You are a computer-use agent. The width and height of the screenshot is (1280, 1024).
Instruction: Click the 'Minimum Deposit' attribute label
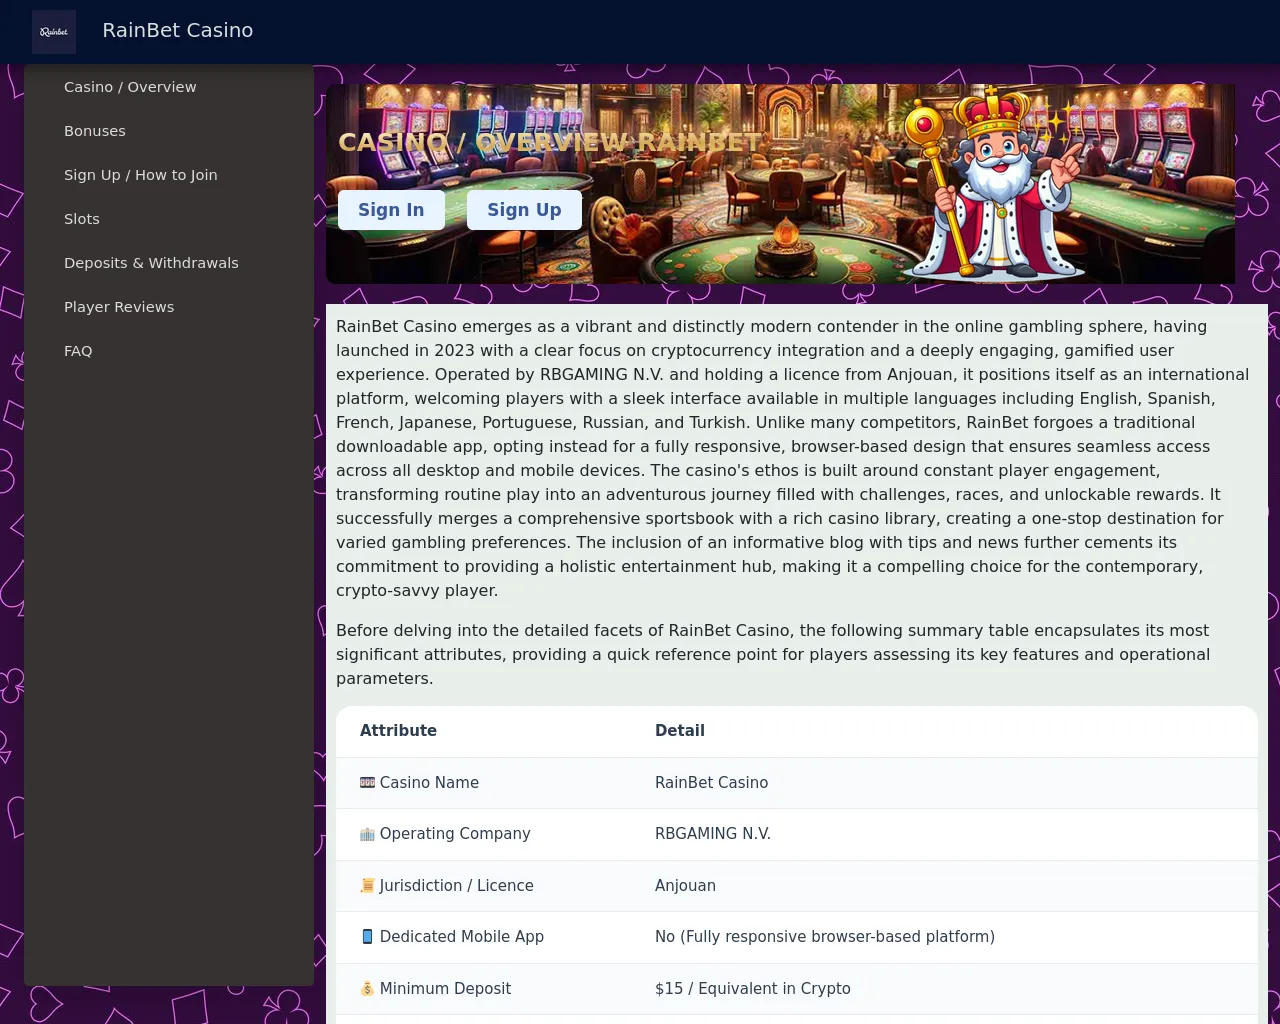(445, 989)
